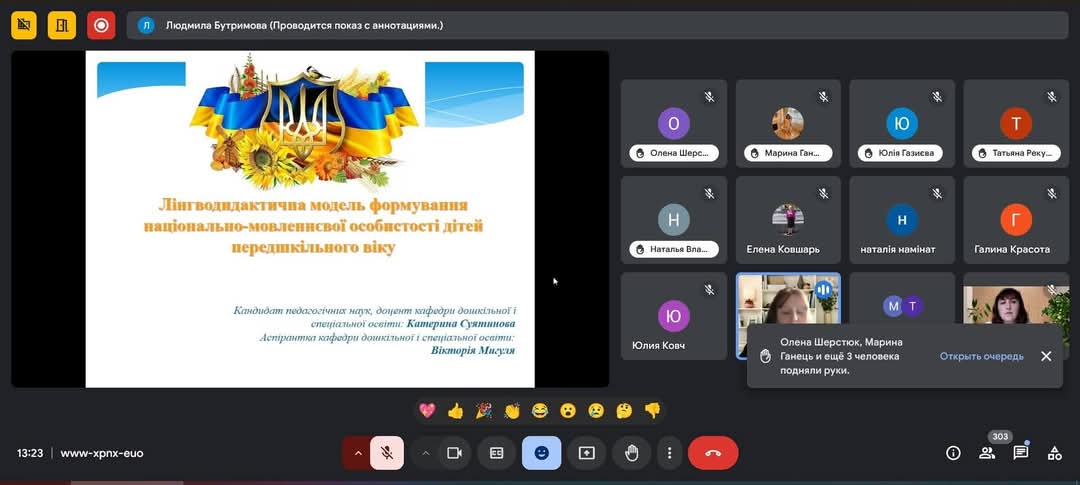Send the heart emoji reaction
This screenshot has height=485, width=1080.
(427, 410)
